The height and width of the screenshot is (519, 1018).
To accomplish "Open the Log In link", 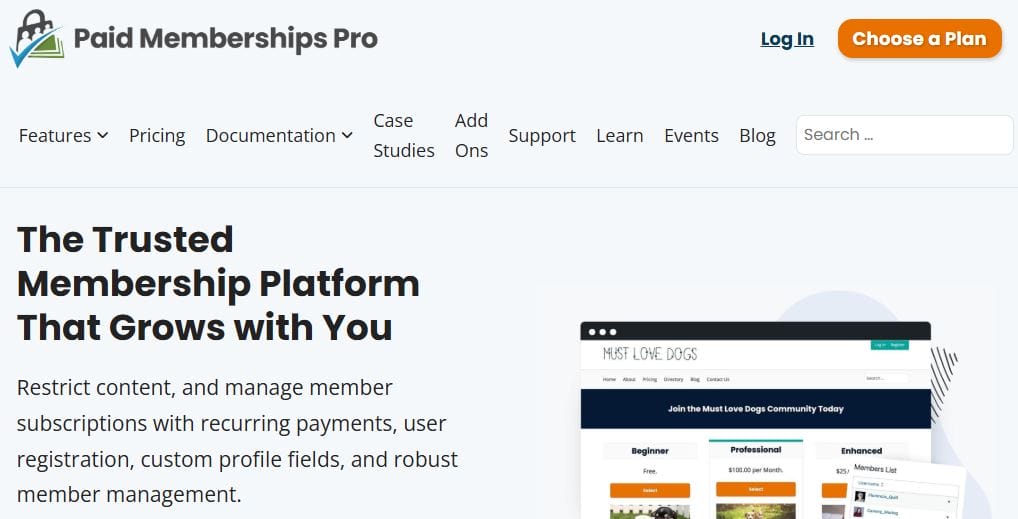I will pos(787,39).
